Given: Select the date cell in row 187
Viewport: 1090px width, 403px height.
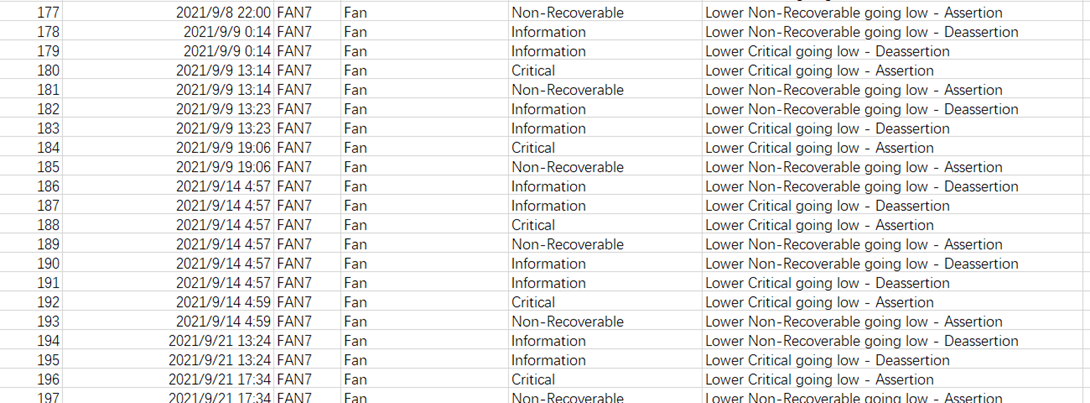Looking at the screenshot, I should (x=223, y=206).
